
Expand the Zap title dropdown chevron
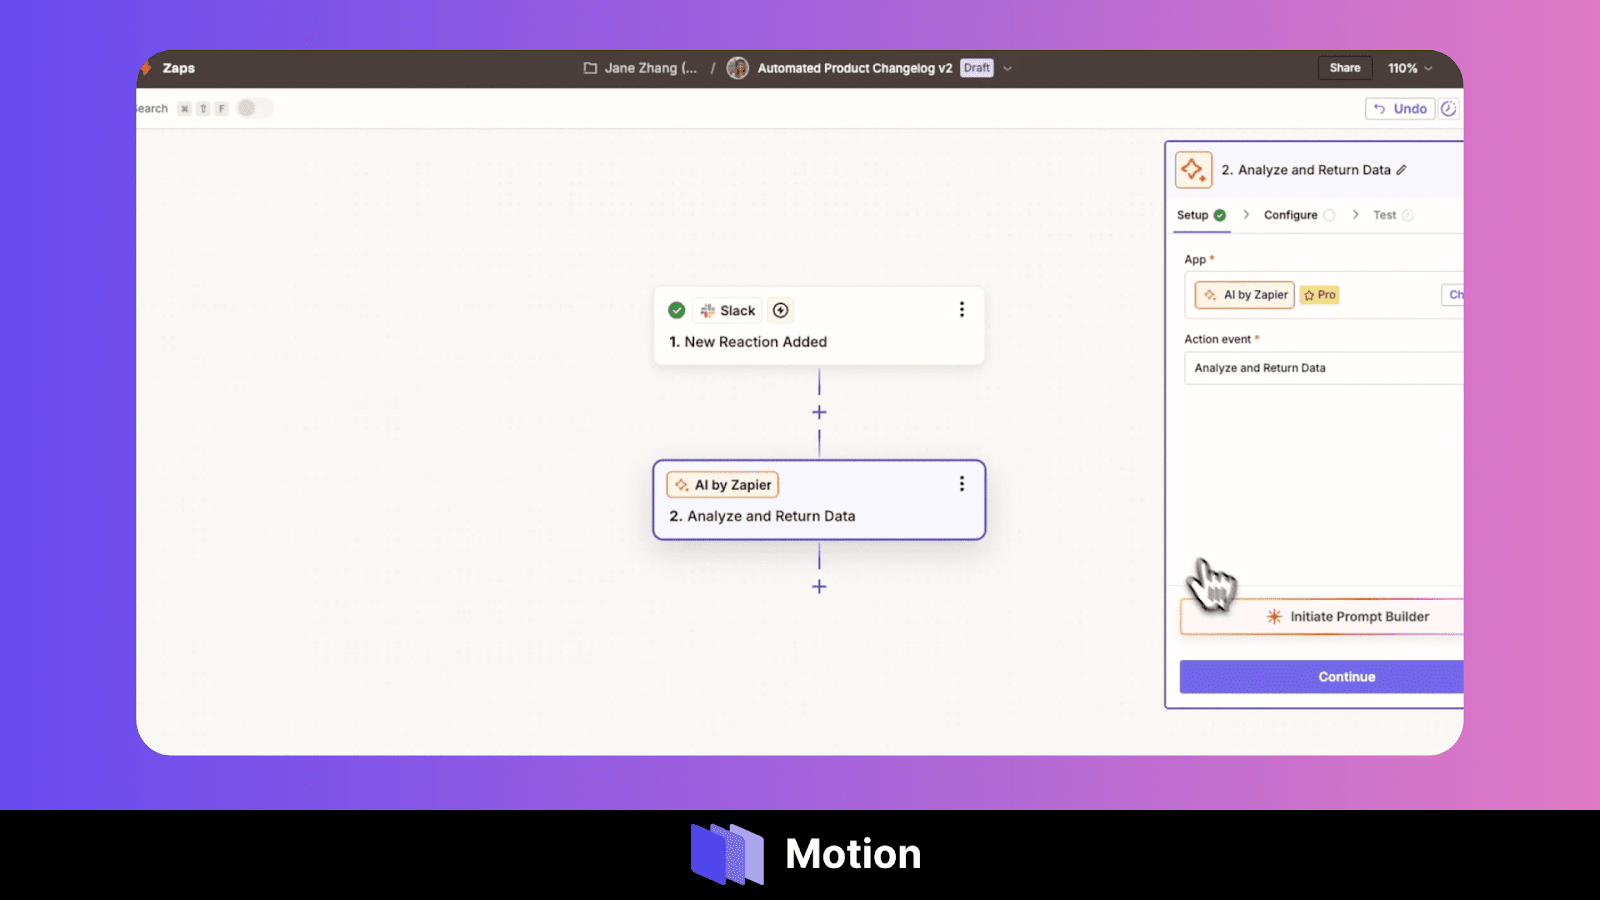click(x=1008, y=68)
